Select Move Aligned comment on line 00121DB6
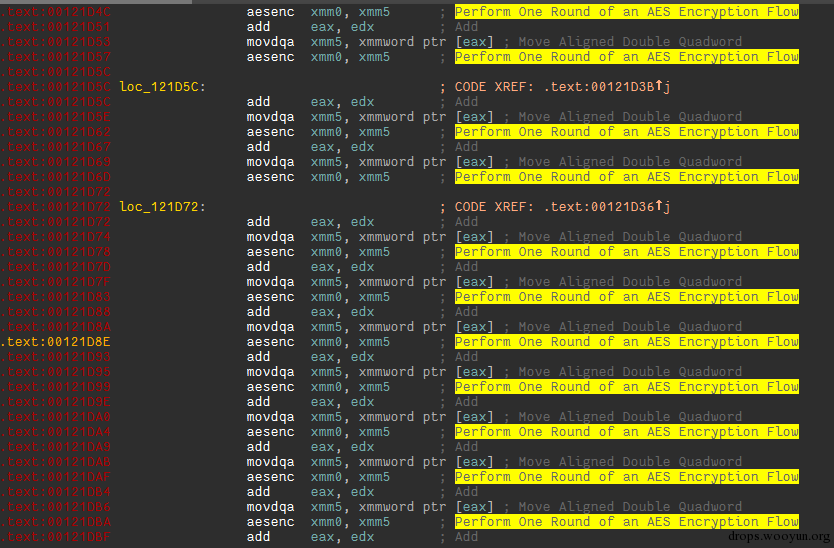 point(630,507)
